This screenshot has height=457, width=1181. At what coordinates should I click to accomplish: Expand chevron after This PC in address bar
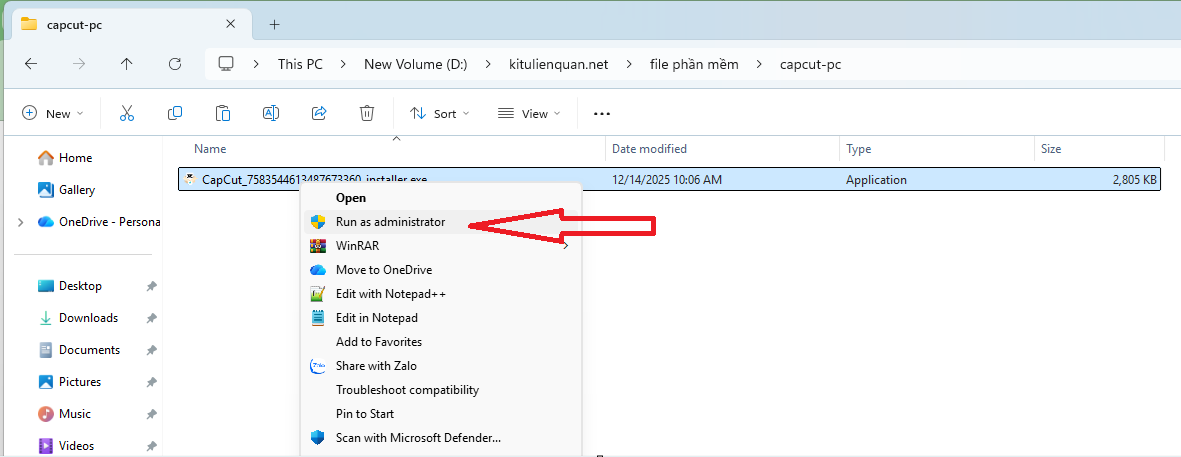click(x=343, y=64)
